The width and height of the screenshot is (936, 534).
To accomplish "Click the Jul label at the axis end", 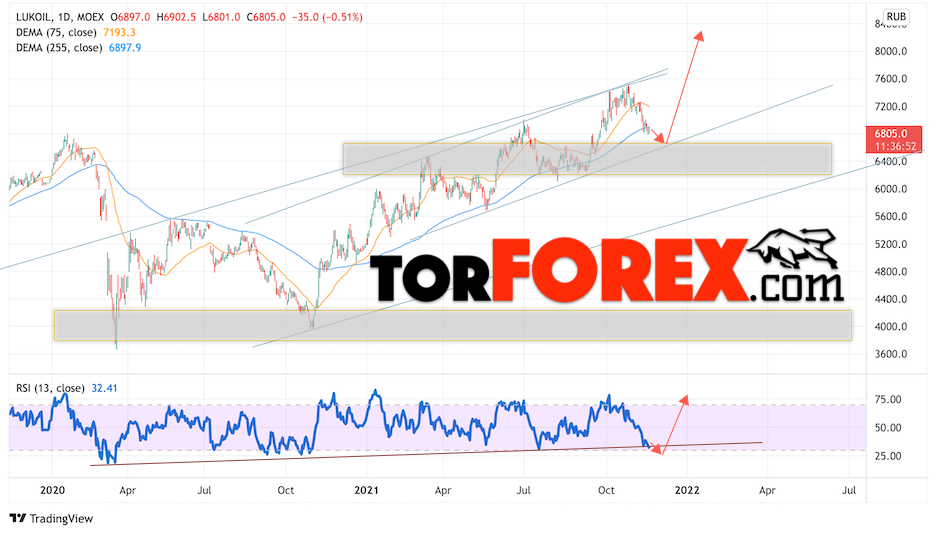I will [849, 490].
